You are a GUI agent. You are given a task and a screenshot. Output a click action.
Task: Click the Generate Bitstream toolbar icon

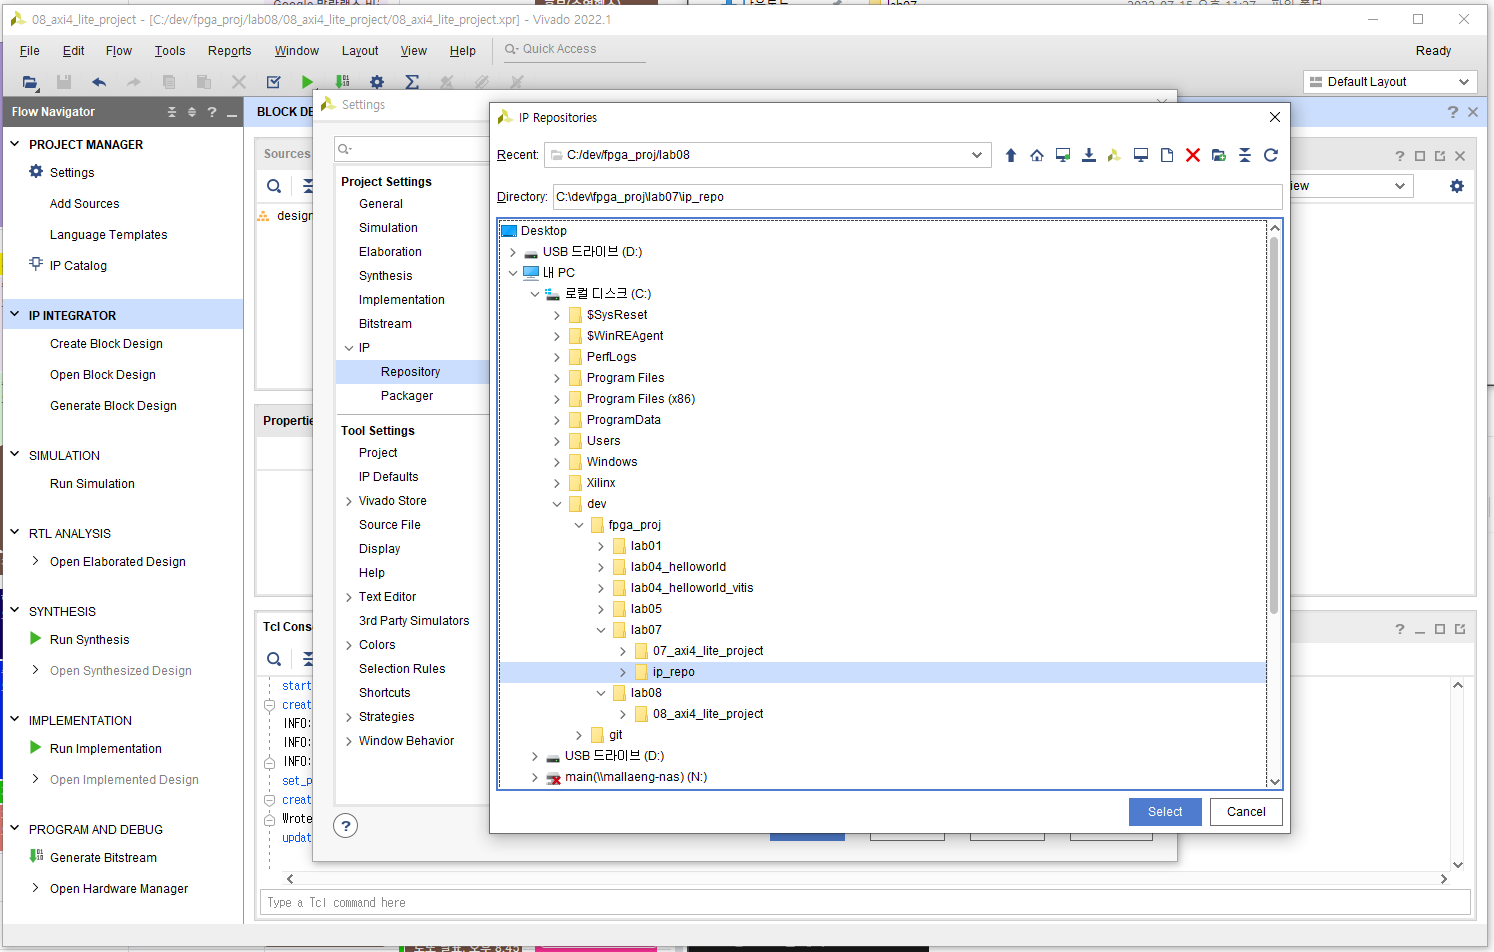(342, 82)
